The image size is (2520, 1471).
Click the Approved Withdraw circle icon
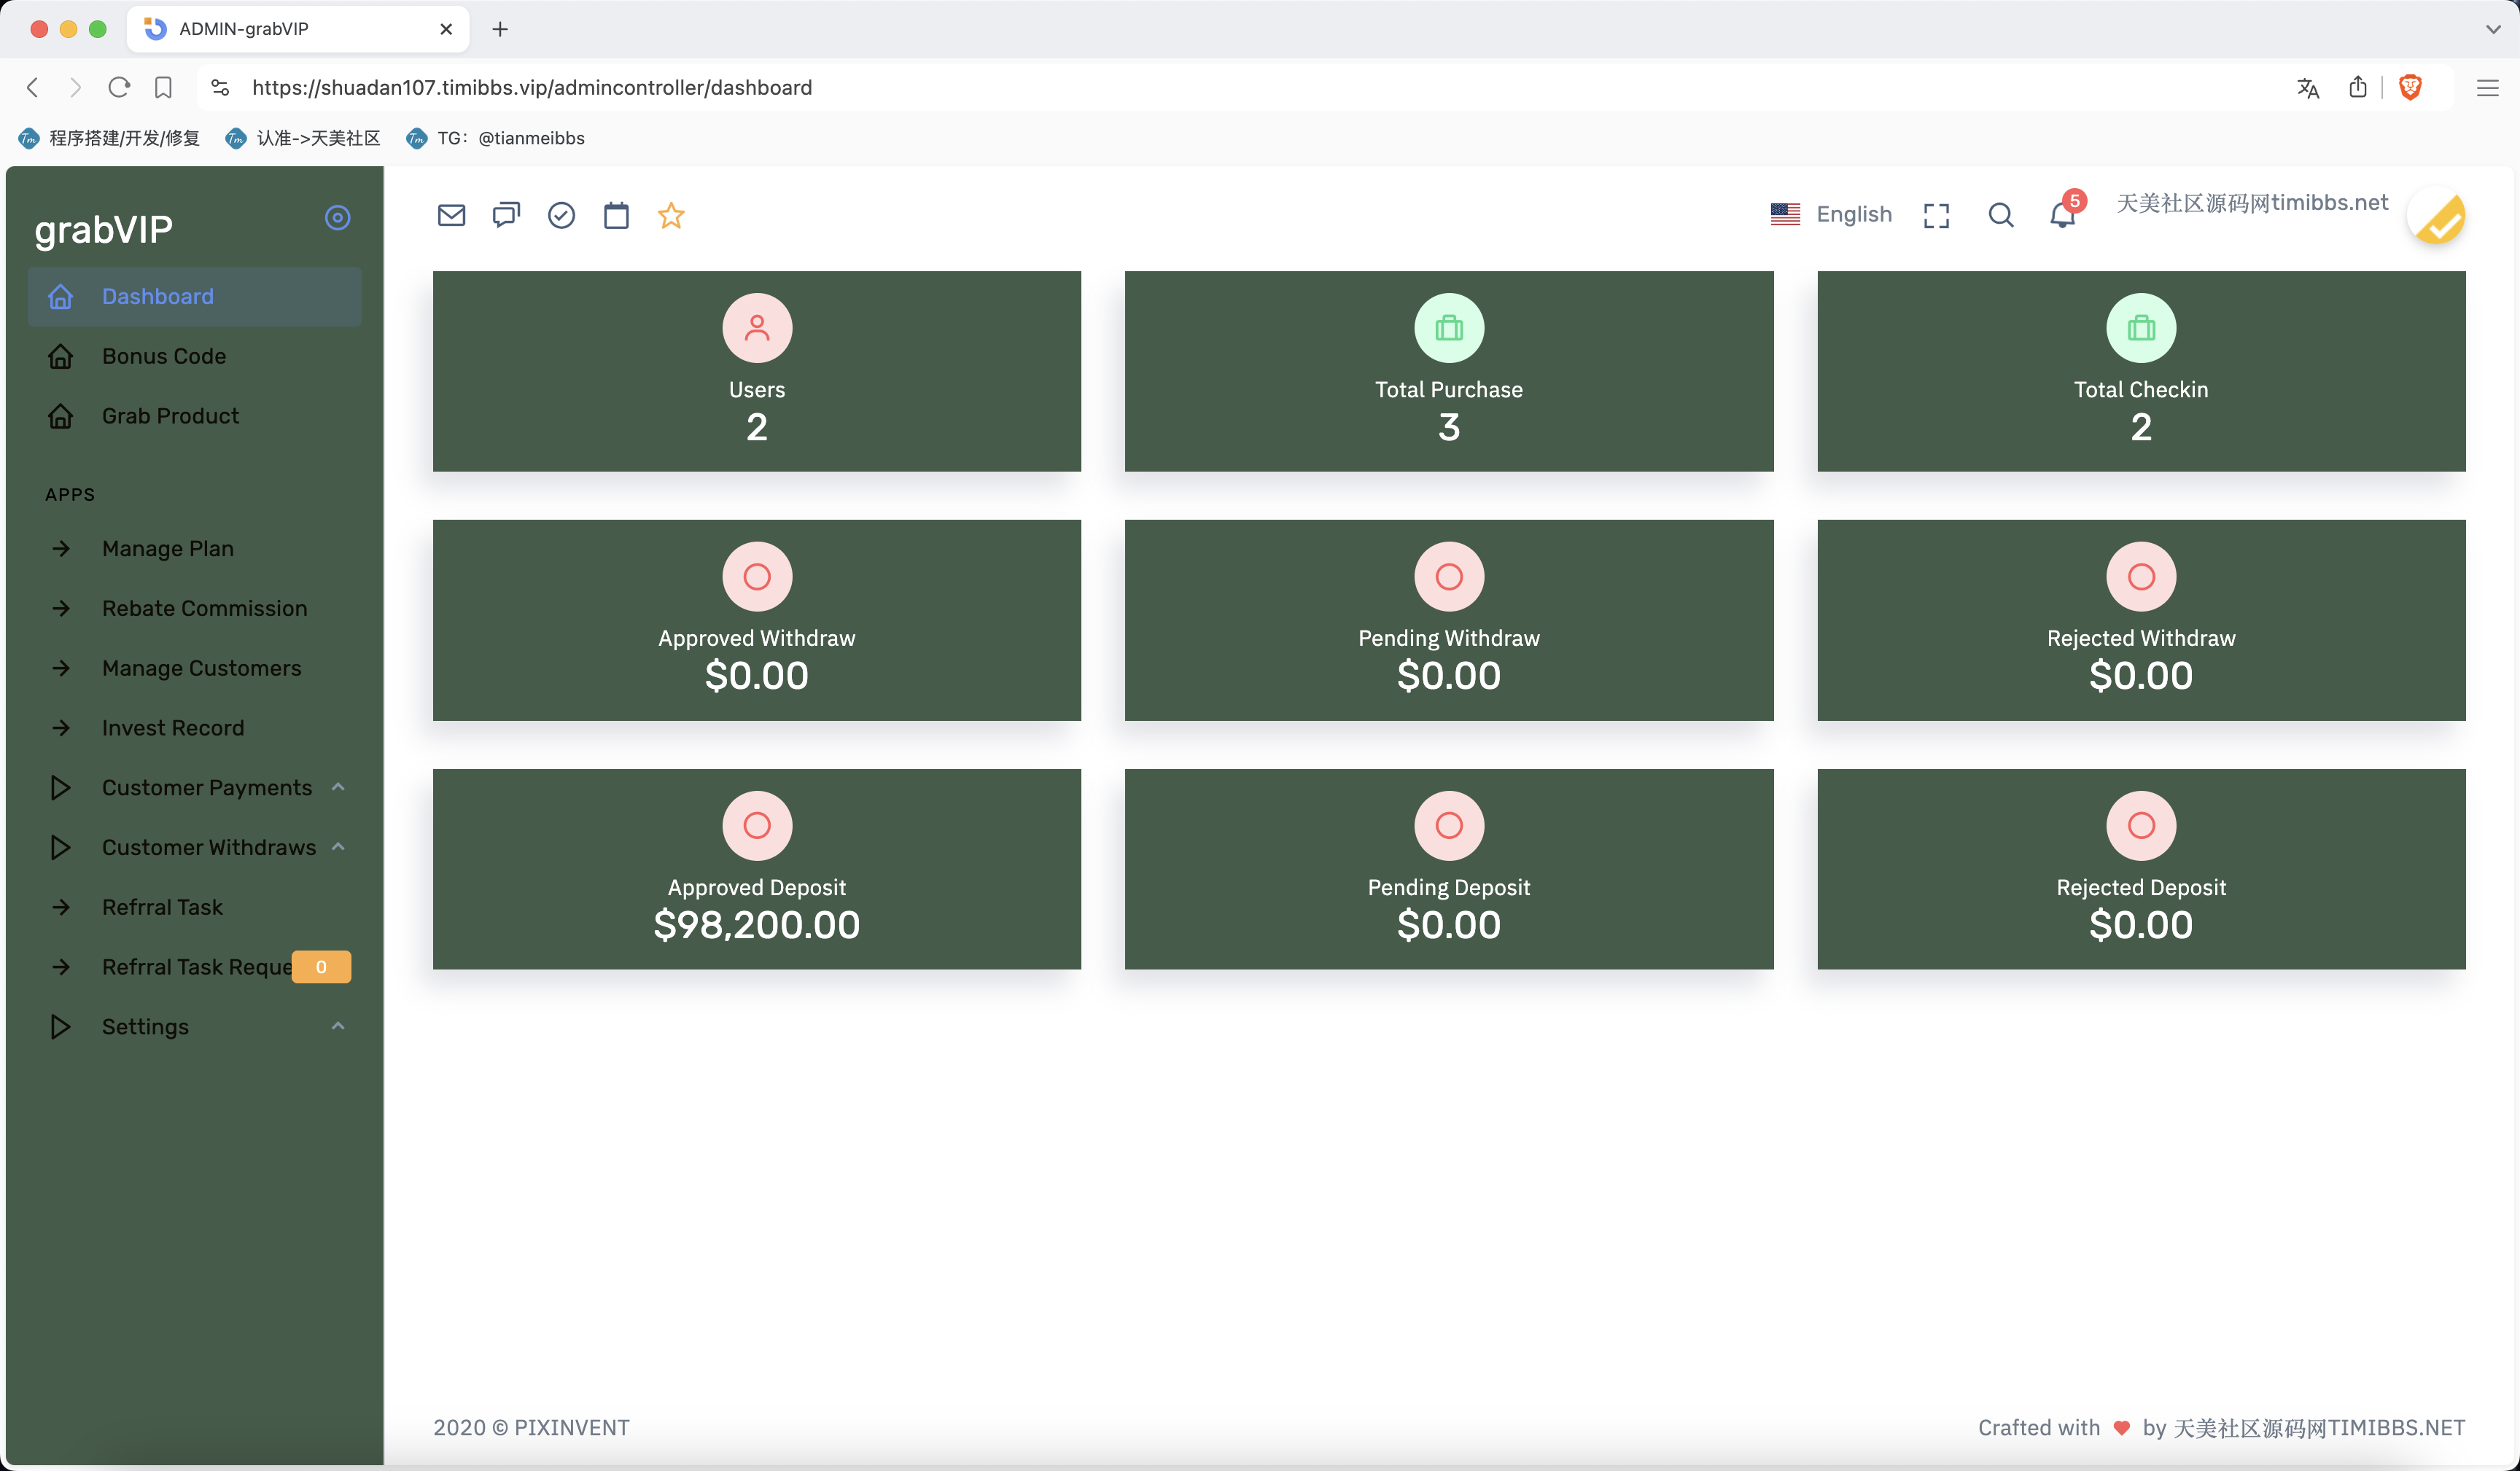pyautogui.click(x=757, y=577)
